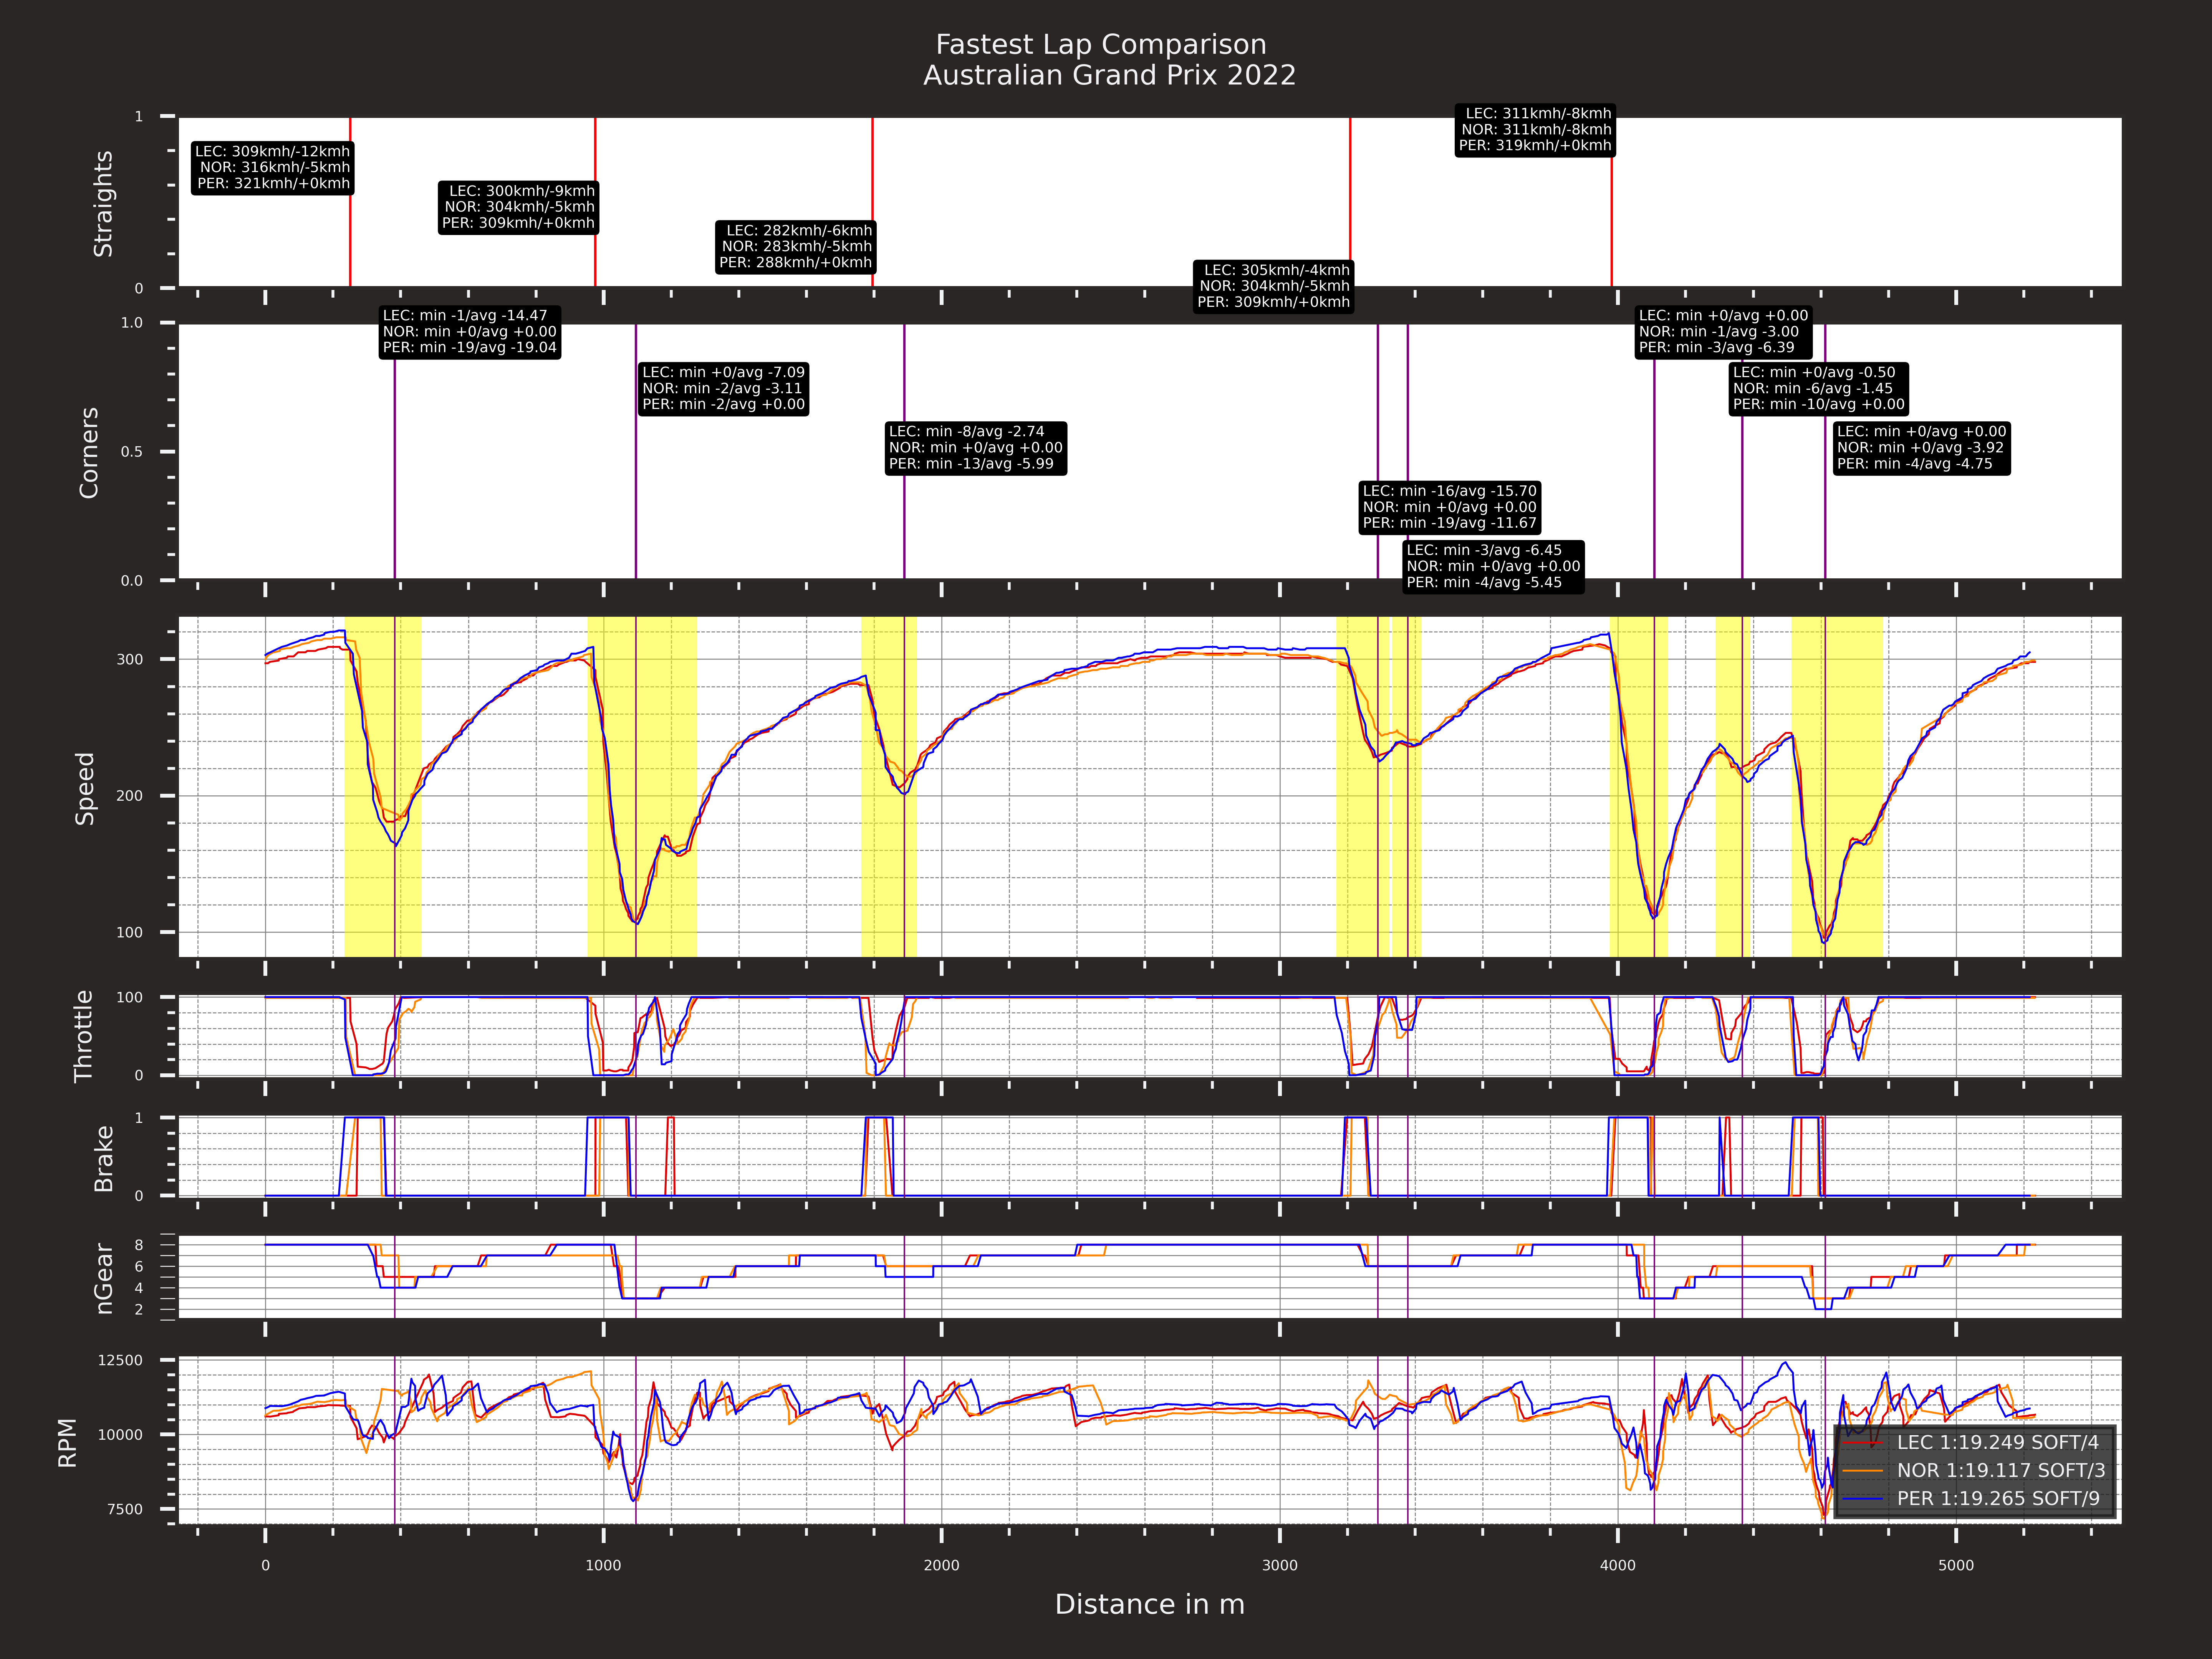Click corner note "NOR: min -1/avg -3.00"
The width and height of the screenshot is (2212, 1659).
(1719, 332)
